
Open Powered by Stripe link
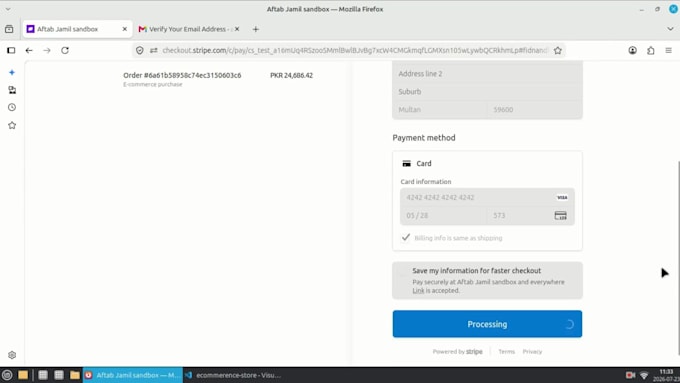[x=458, y=352]
